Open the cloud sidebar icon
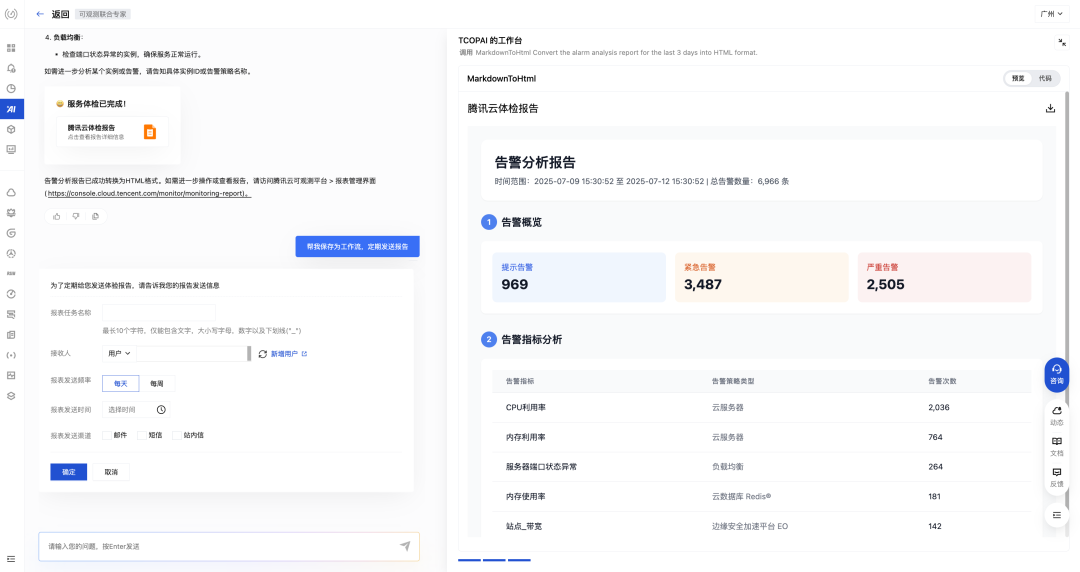This screenshot has height=572, width=1080. pos(11,193)
